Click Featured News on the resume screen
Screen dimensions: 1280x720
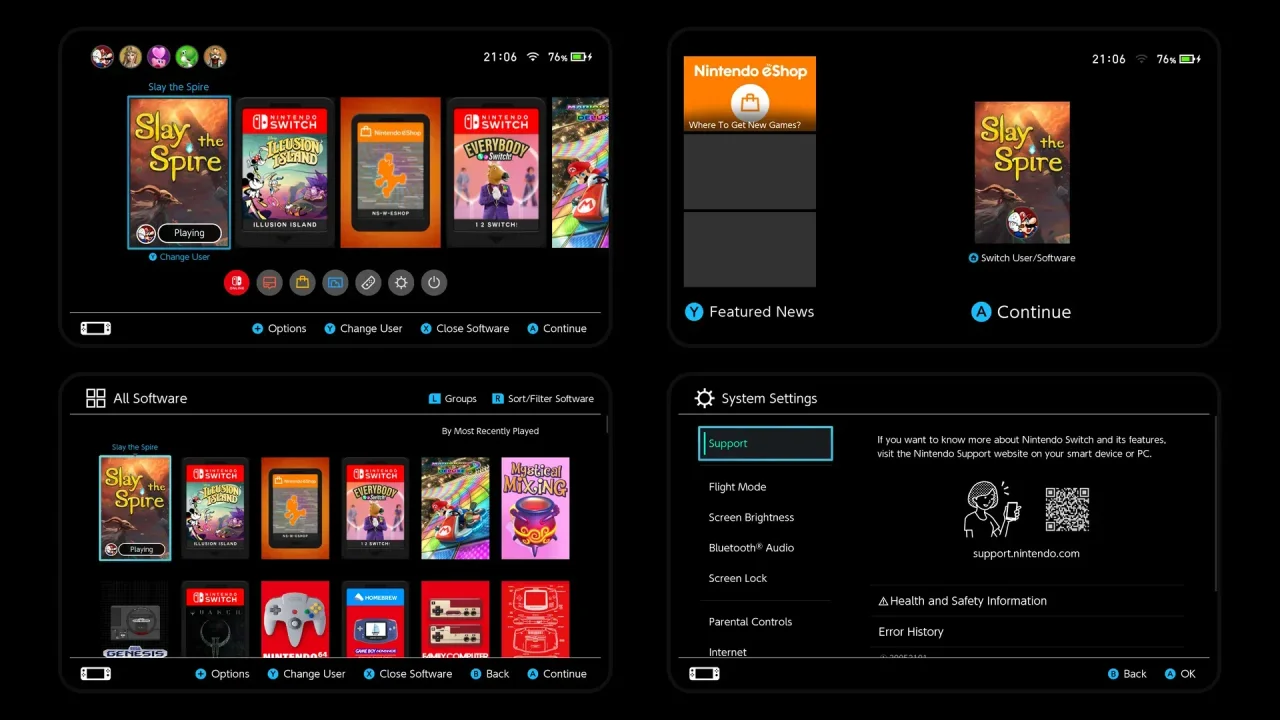tap(750, 312)
